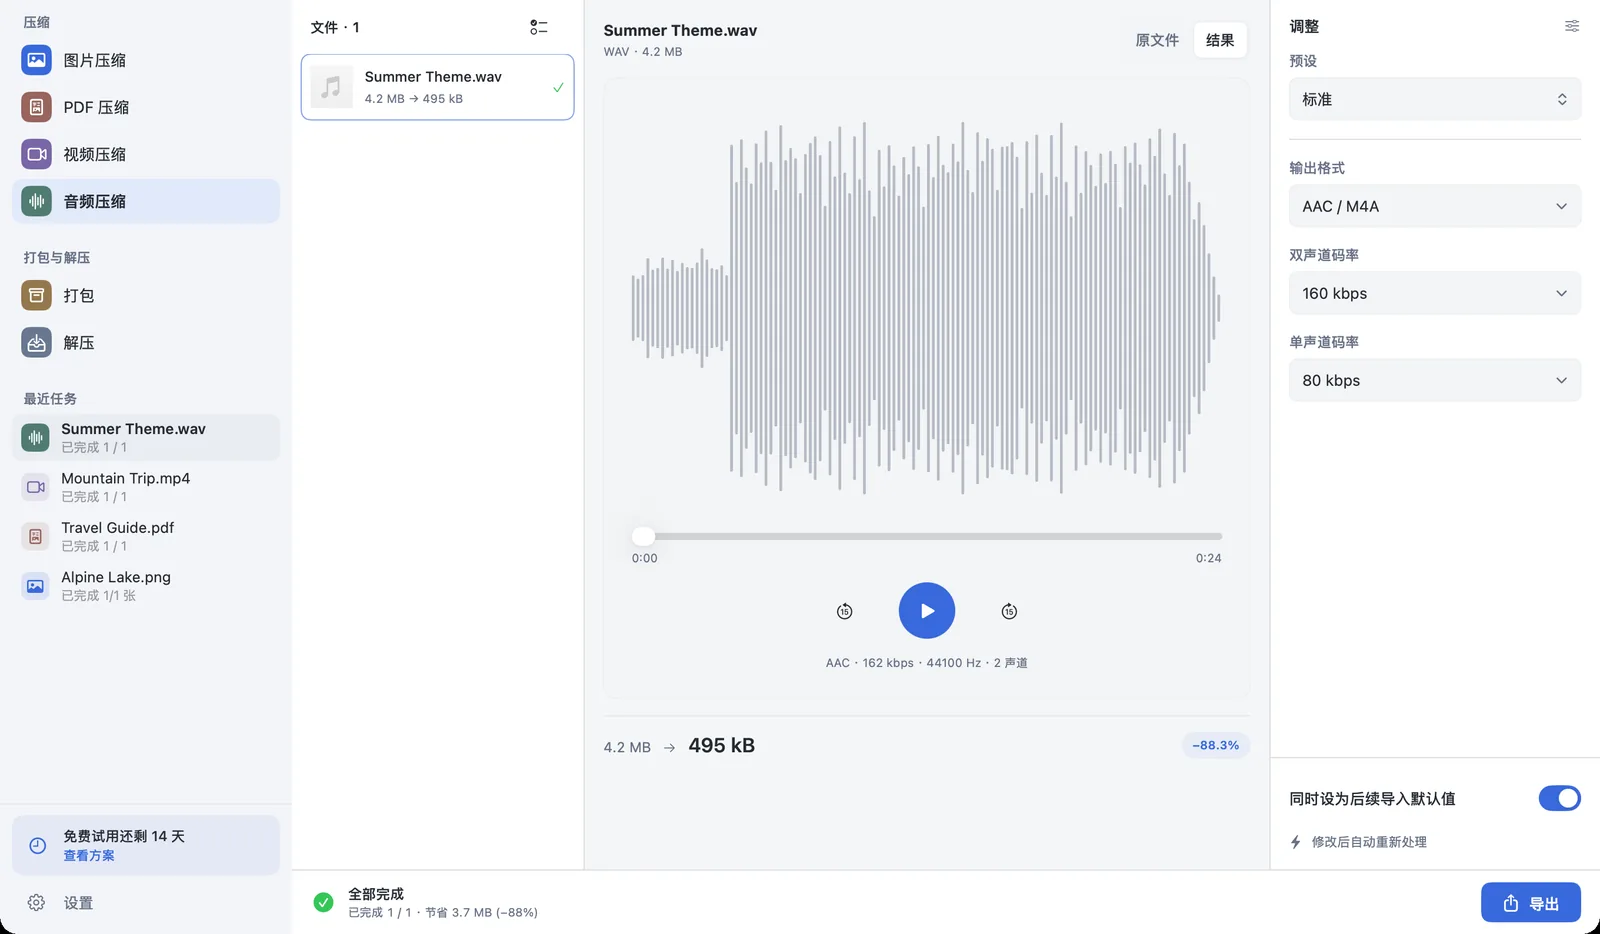Click the trial clock icon
This screenshot has width=1600, height=934.
click(x=38, y=845)
